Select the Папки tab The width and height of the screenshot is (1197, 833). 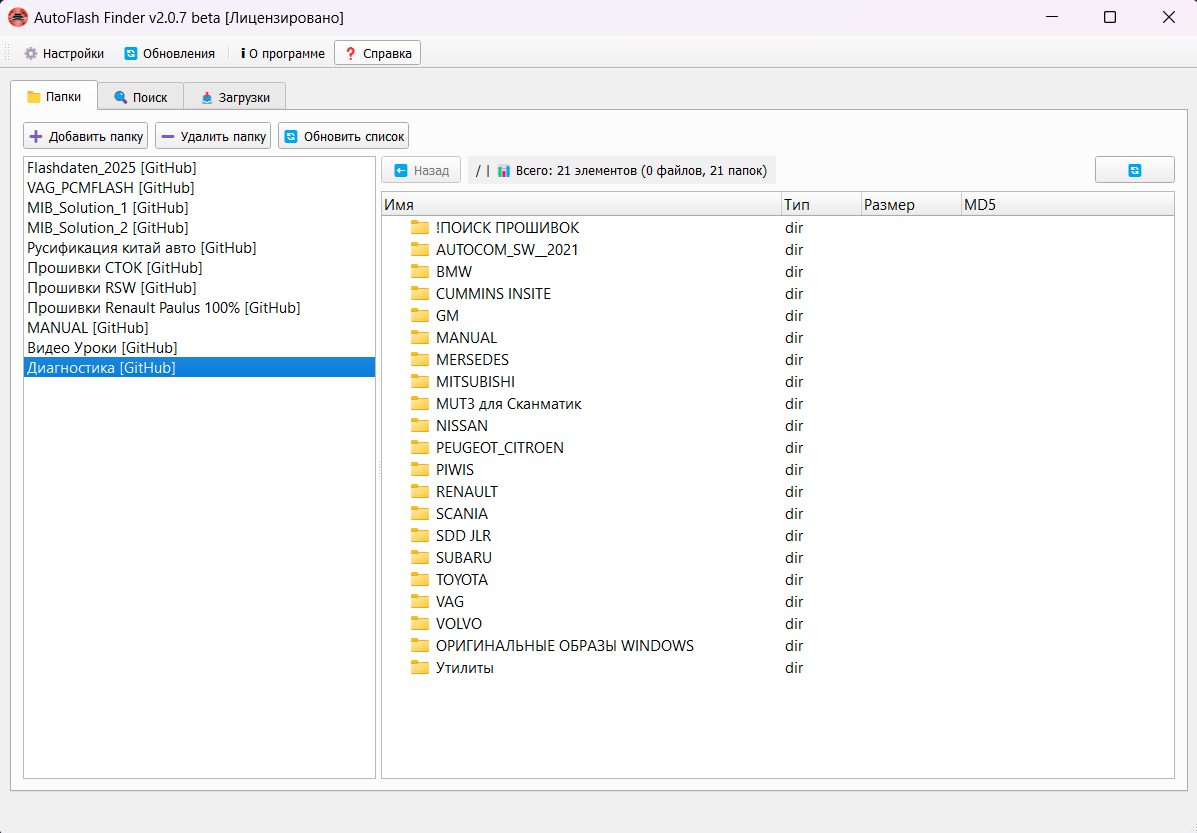(54, 97)
